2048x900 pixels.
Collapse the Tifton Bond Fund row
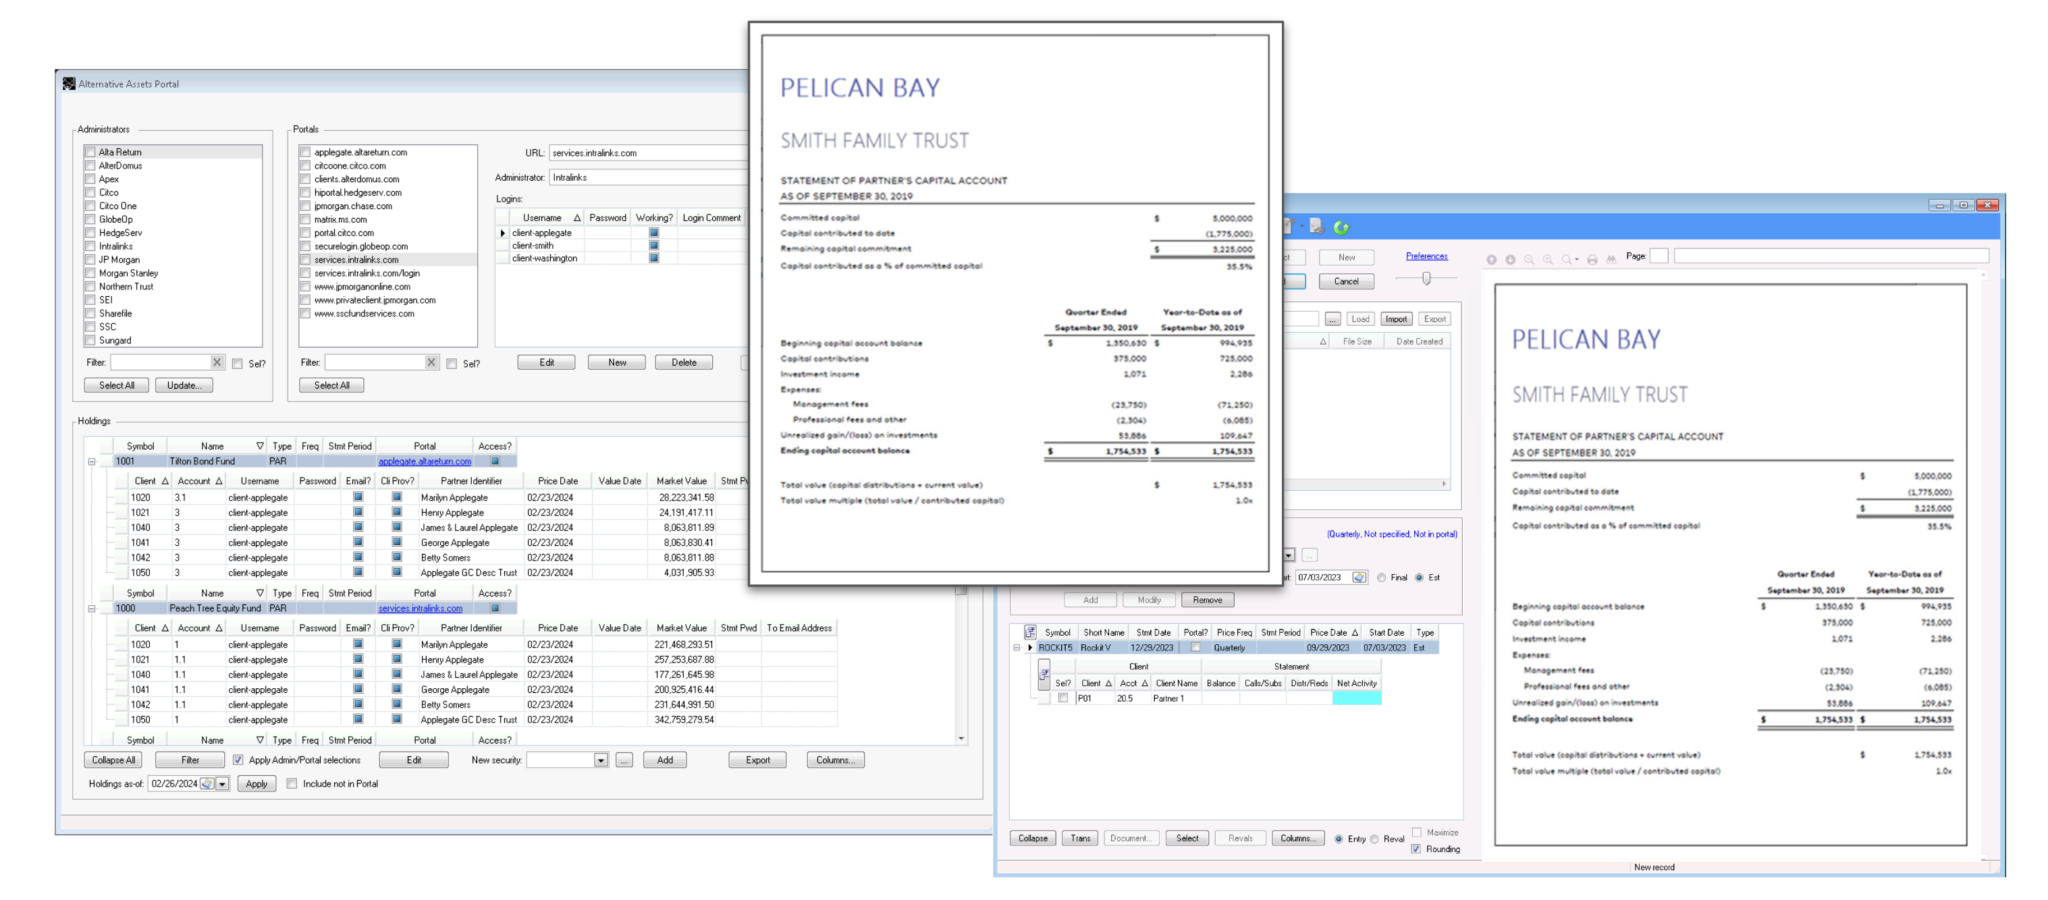click(x=92, y=462)
